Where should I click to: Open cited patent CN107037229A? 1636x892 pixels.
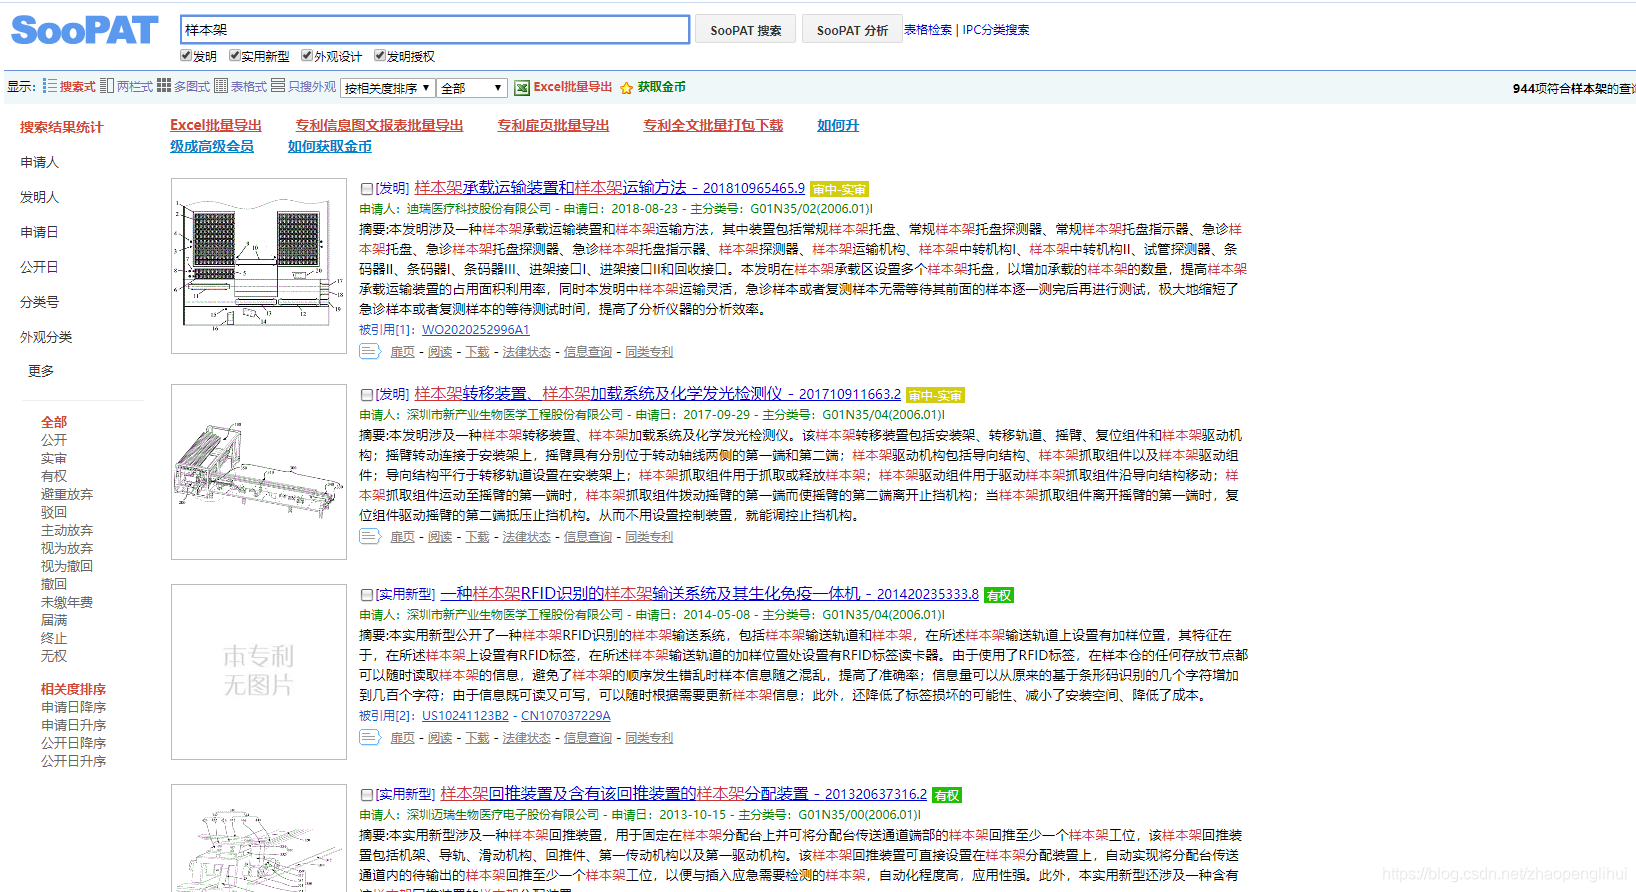566,716
